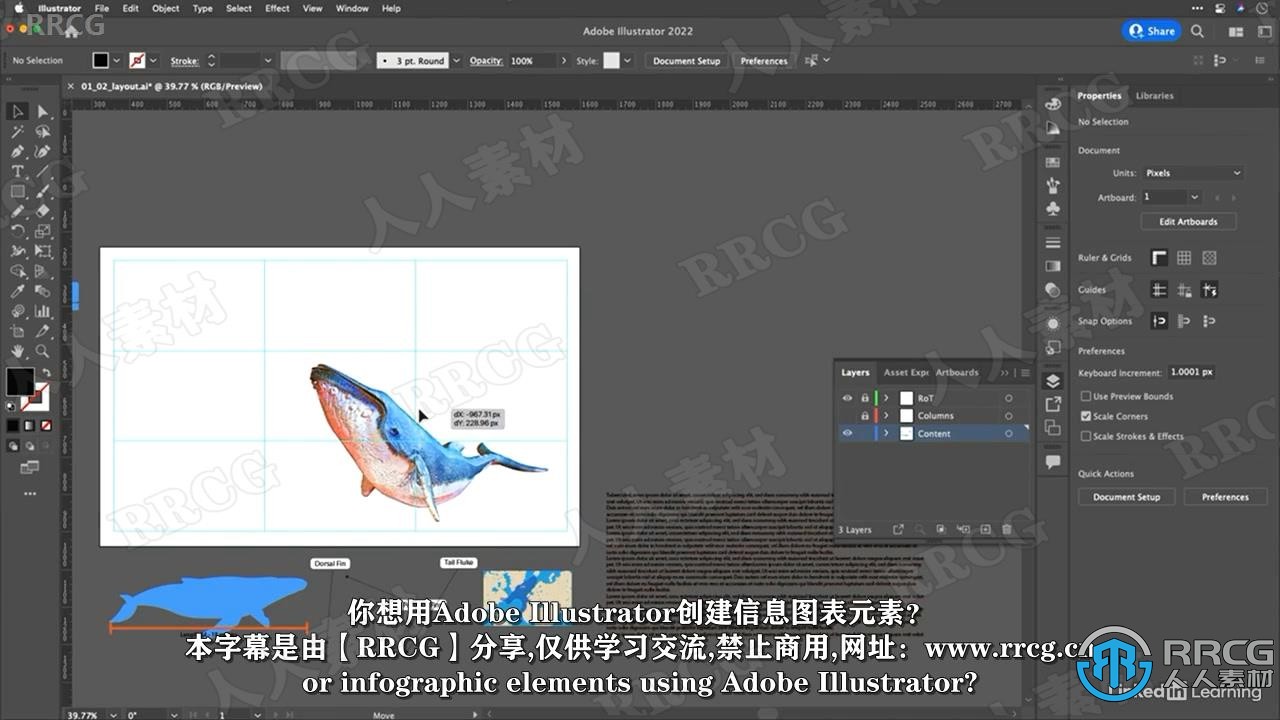Open the Effect menu
The image size is (1280, 720).
pos(277,8)
